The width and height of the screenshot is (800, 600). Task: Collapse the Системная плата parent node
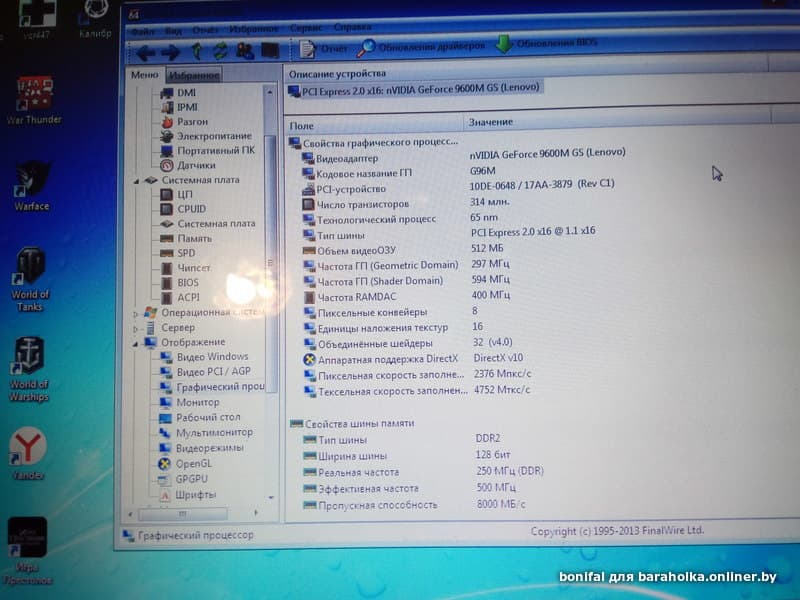tap(136, 181)
